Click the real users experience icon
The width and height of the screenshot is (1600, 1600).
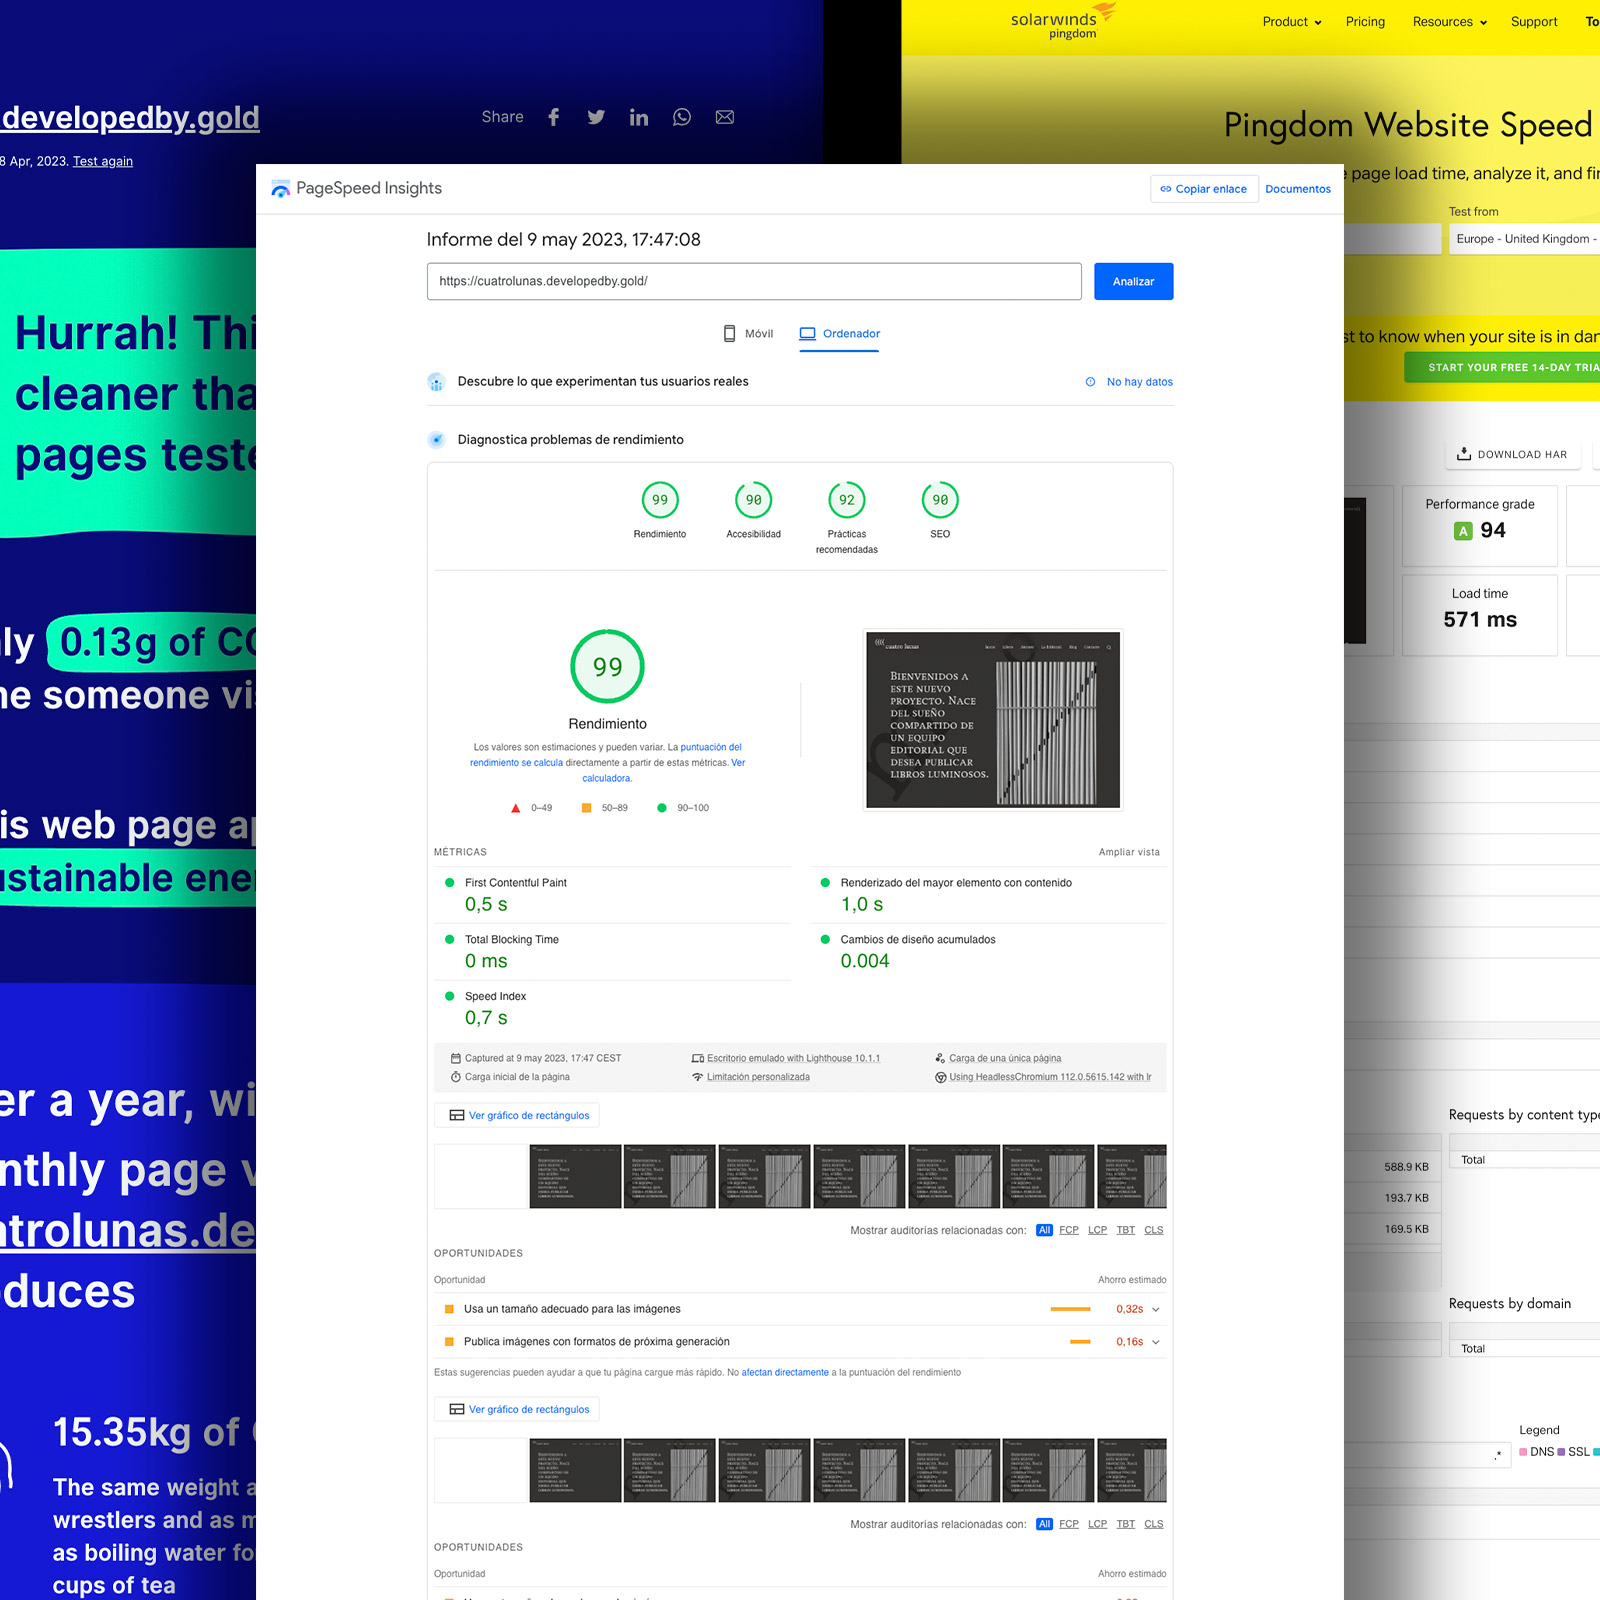coord(436,382)
